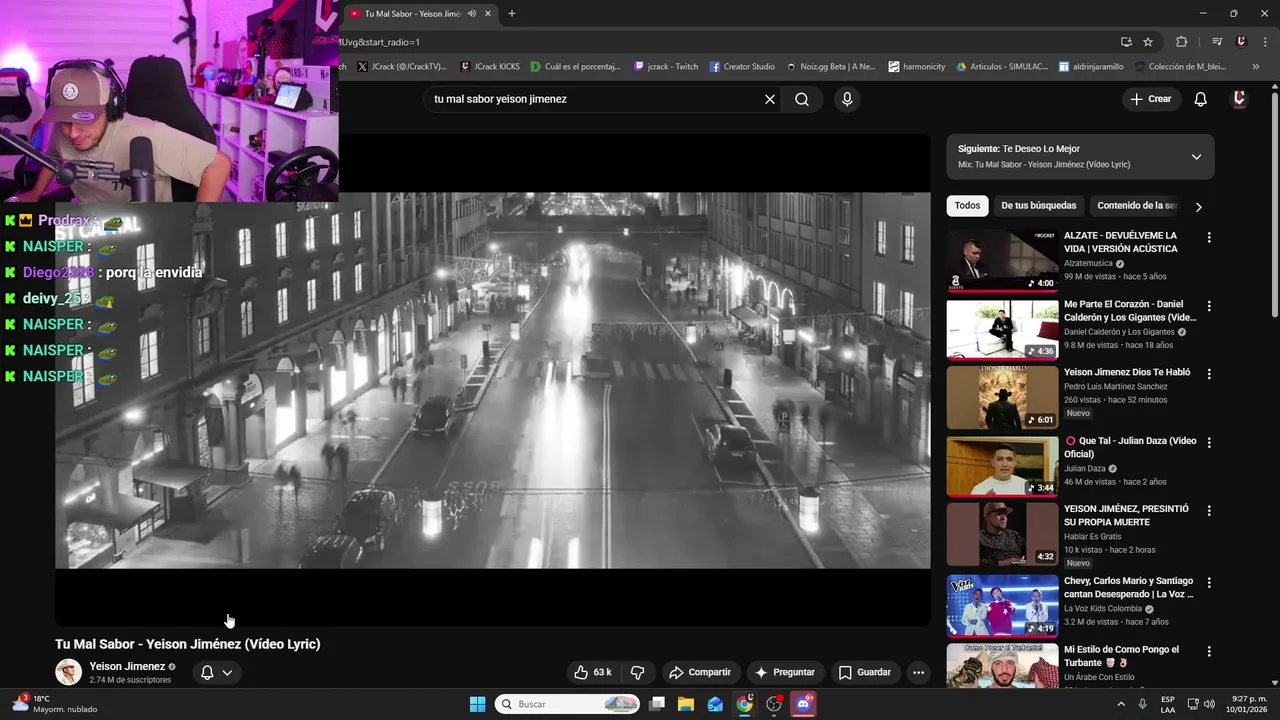Screen dimensions: 1280x720
Task: Like the video with 63 k
Action: click(592, 672)
